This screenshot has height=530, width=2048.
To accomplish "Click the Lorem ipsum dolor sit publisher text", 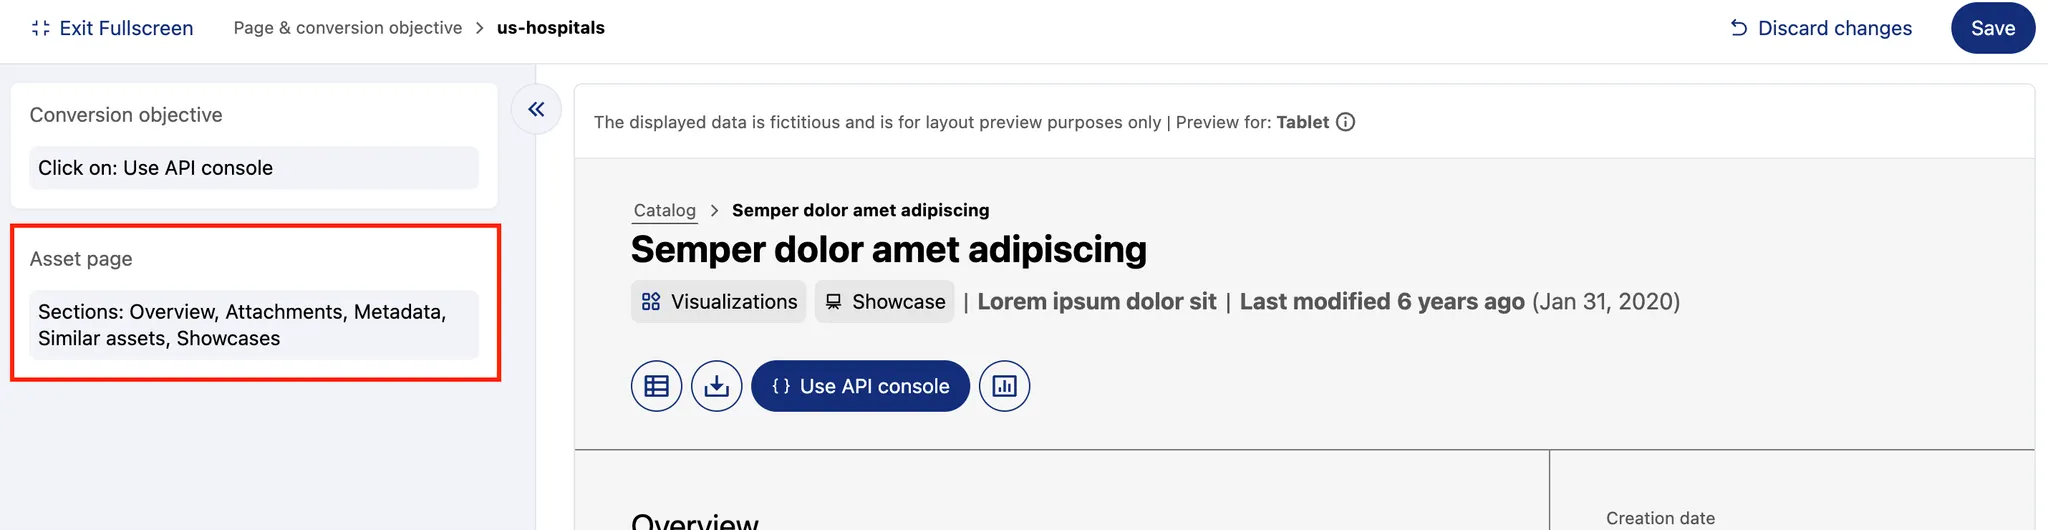I will point(1097,302).
